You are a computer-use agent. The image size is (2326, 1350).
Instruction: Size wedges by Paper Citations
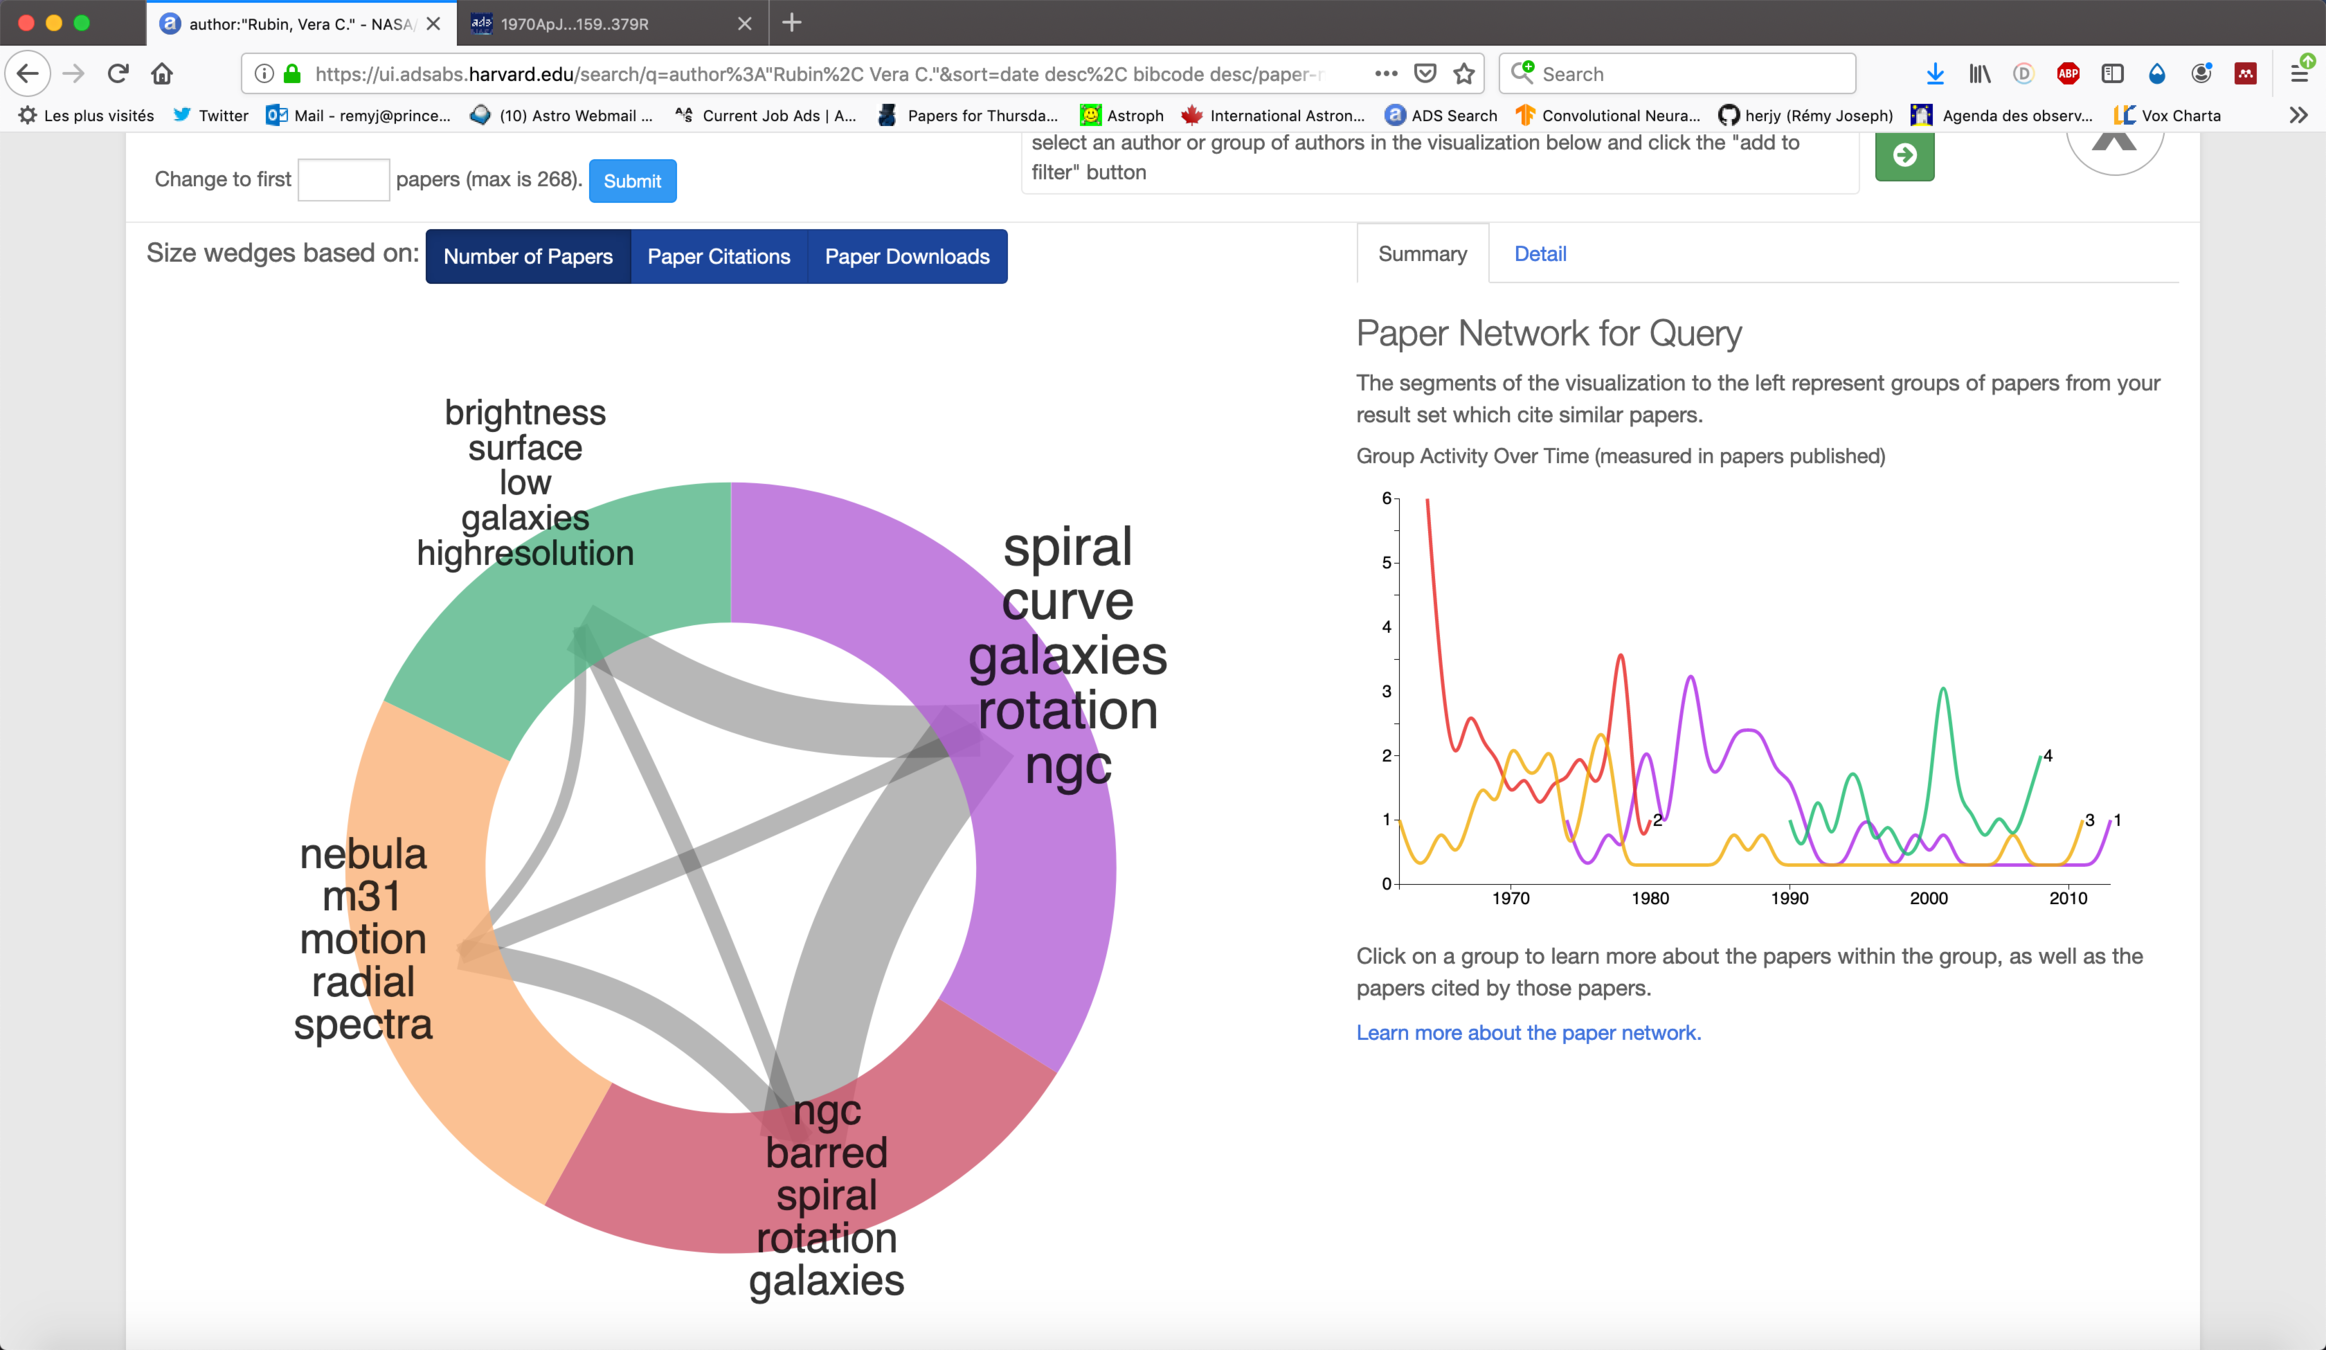pyautogui.click(x=718, y=256)
